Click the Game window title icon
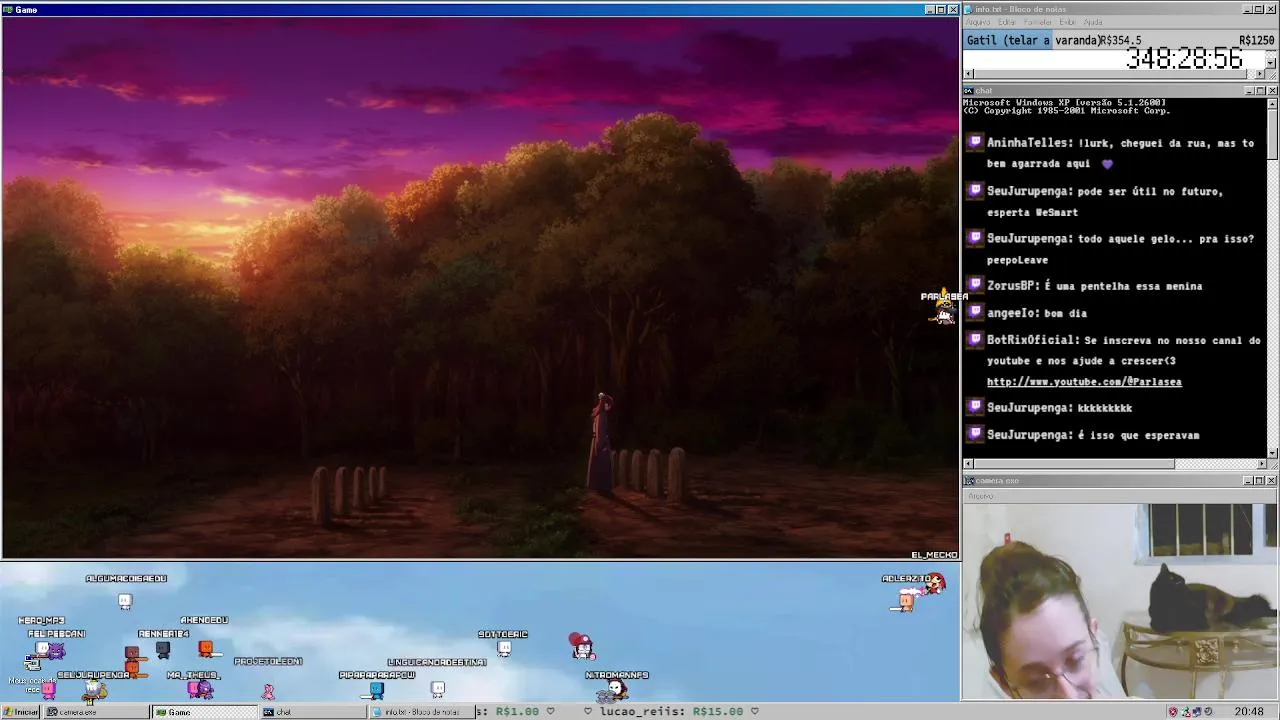This screenshot has width=1280, height=720. (8, 9)
